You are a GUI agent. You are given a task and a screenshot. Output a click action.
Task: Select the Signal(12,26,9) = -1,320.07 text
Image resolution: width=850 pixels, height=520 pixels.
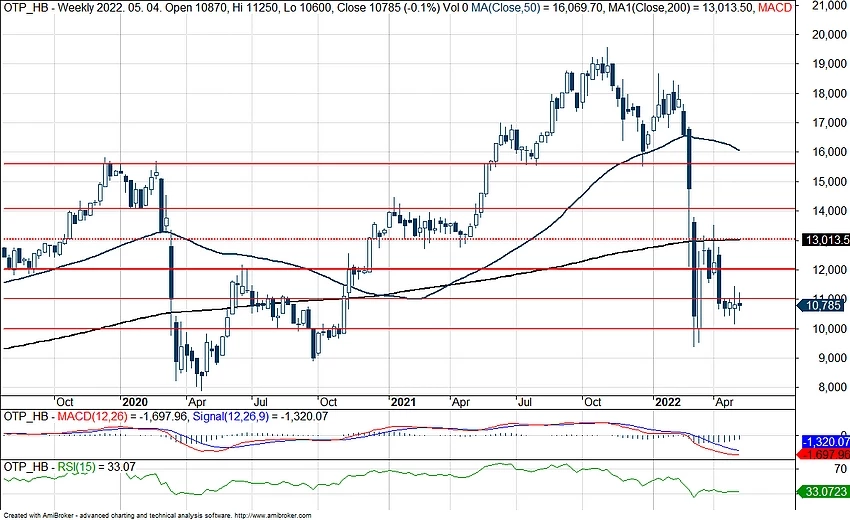(x=260, y=416)
